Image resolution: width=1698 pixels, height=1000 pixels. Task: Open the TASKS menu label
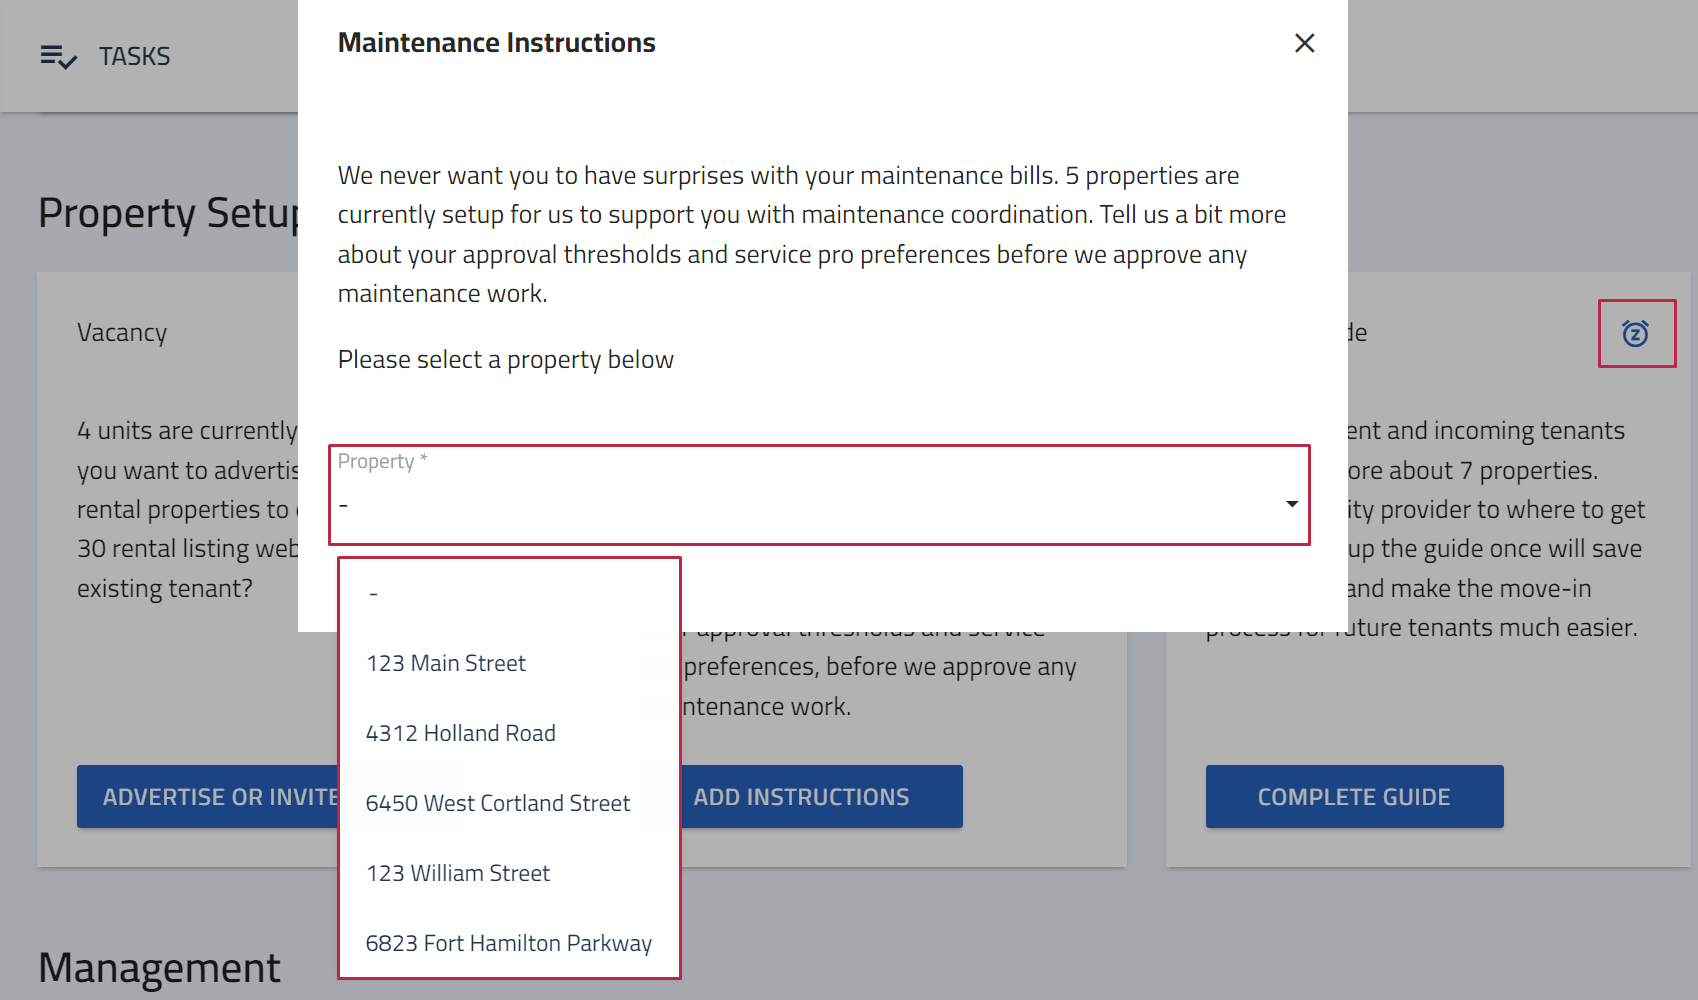134,56
